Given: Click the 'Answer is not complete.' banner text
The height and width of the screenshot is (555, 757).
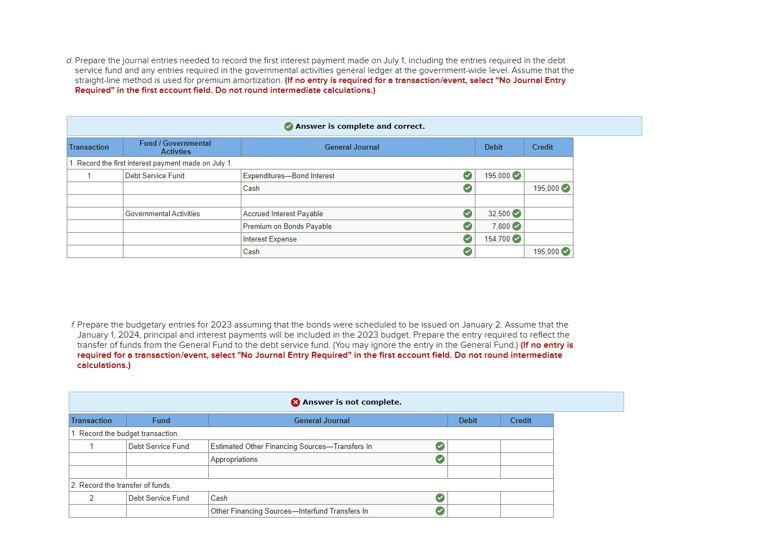Looking at the screenshot, I should (352, 402).
